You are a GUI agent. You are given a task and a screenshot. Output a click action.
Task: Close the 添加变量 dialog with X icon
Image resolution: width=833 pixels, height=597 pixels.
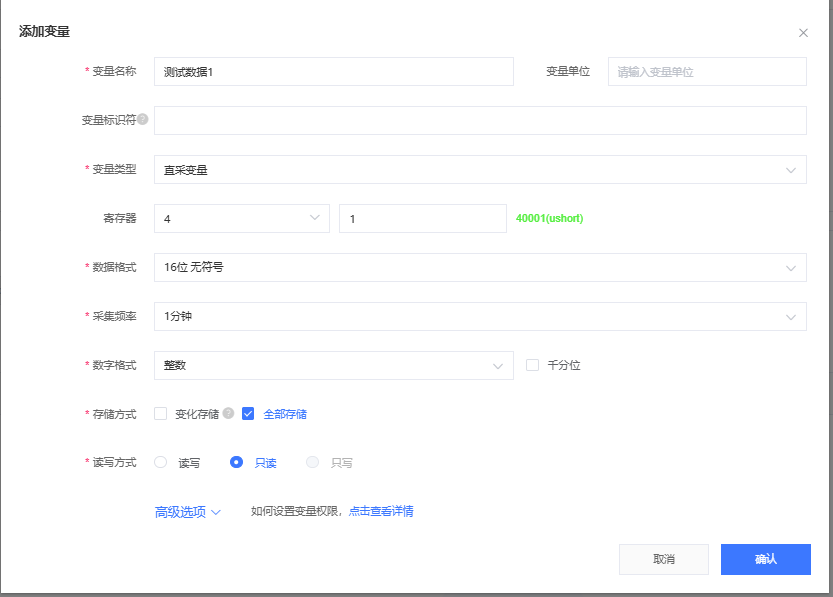(x=803, y=33)
